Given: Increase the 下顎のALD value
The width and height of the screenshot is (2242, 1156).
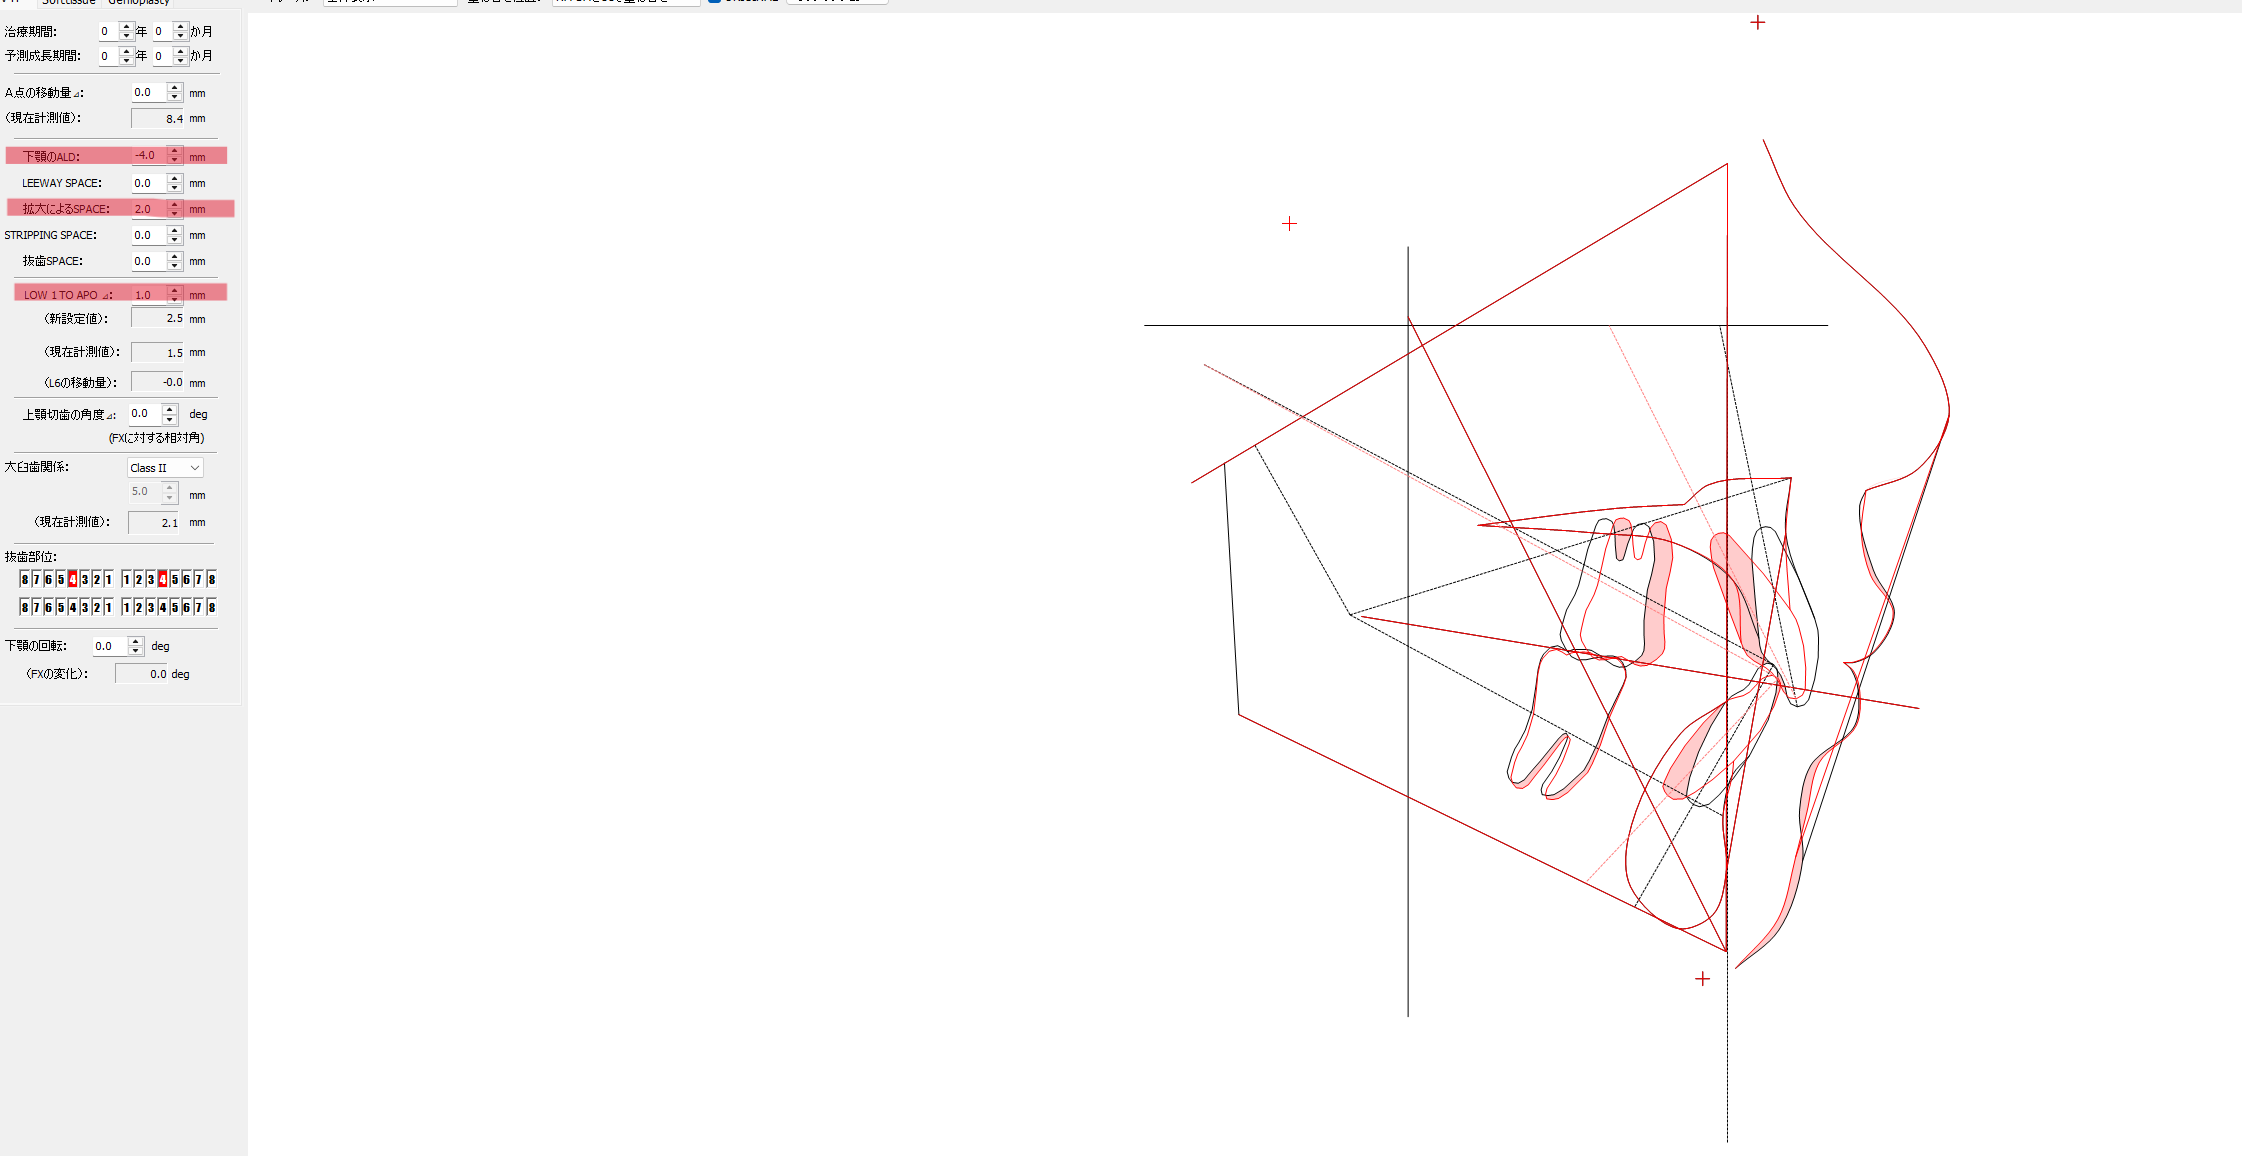Looking at the screenshot, I should [x=175, y=150].
